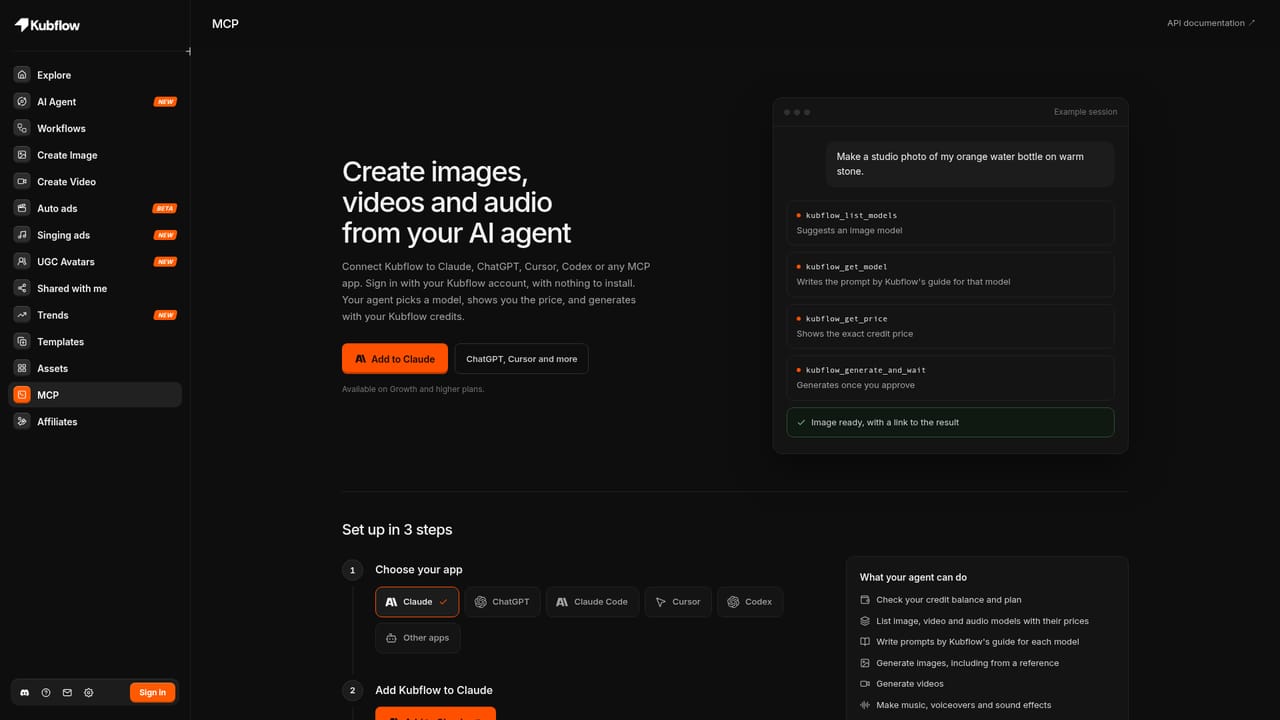The height and width of the screenshot is (720, 1280).
Task: Click the Shared with me icon
Action: click(x=22, y=288)
